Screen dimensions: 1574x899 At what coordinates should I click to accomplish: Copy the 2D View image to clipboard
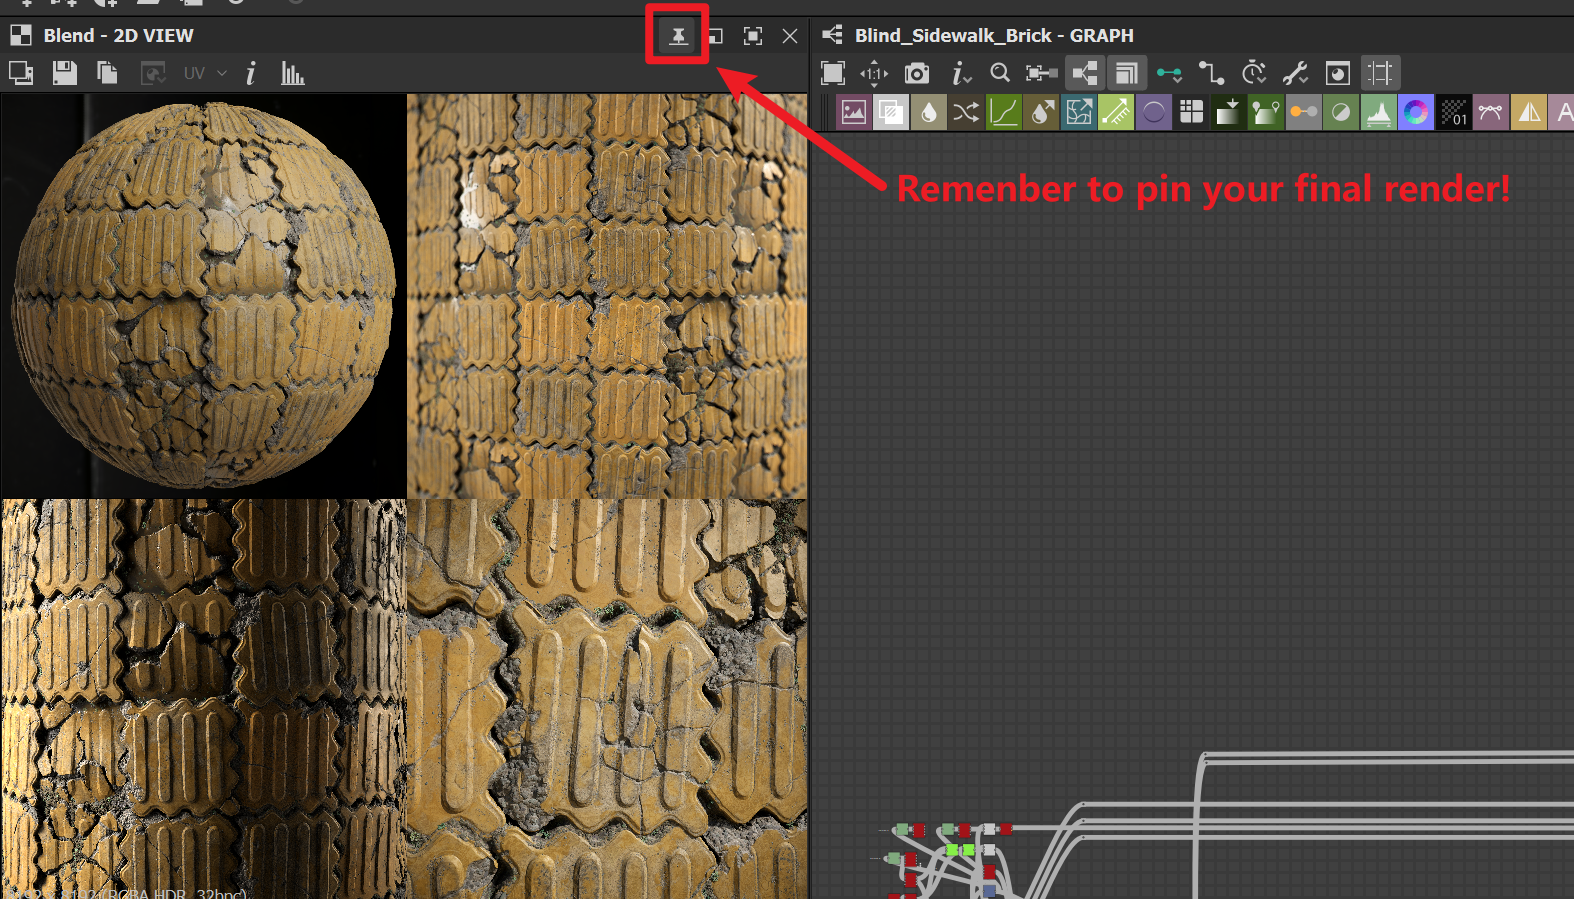(107, 73)
